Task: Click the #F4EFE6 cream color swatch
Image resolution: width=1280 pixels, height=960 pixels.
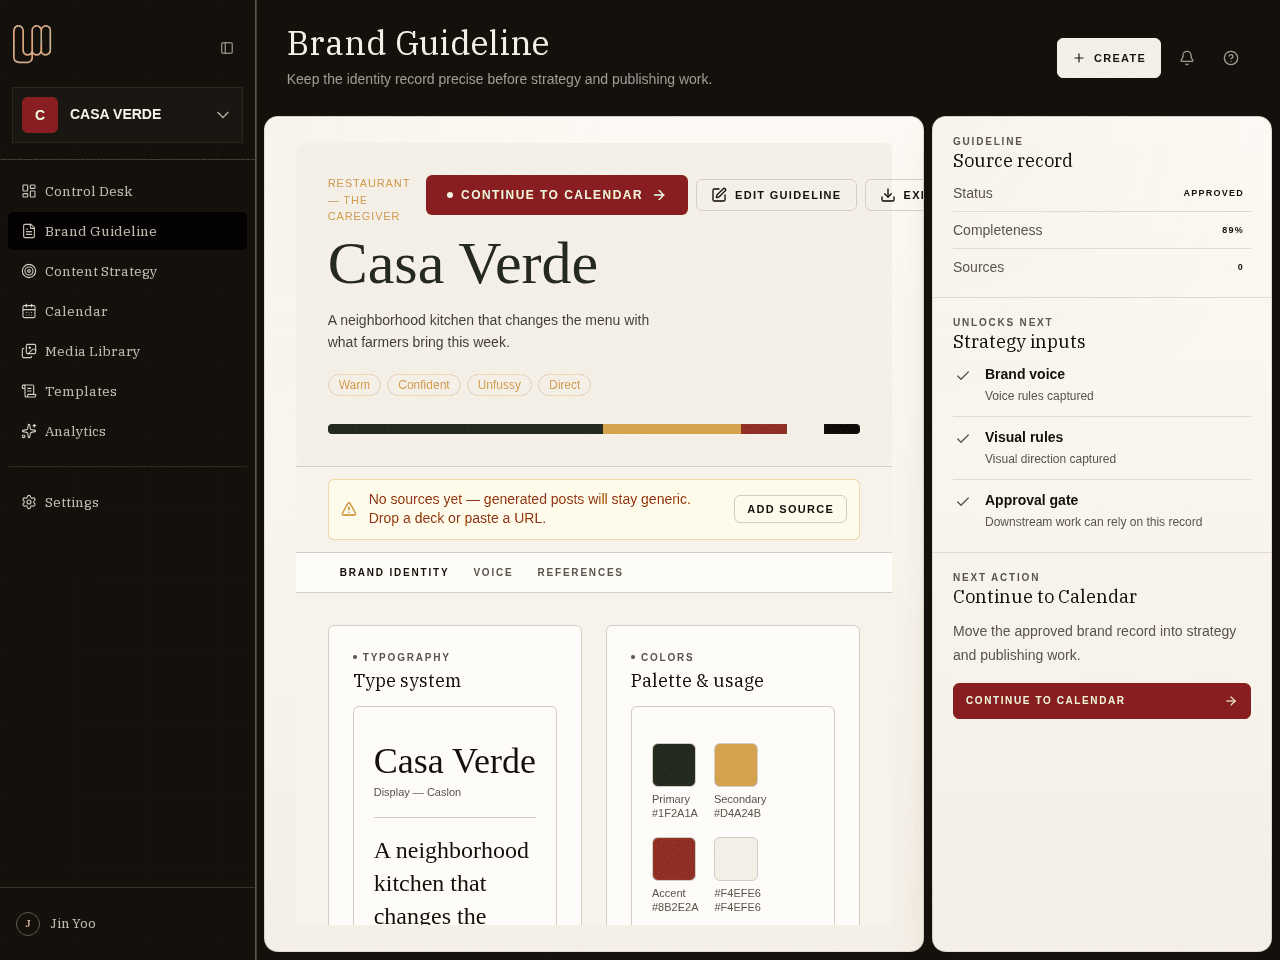Action: (x=736, y=859)
